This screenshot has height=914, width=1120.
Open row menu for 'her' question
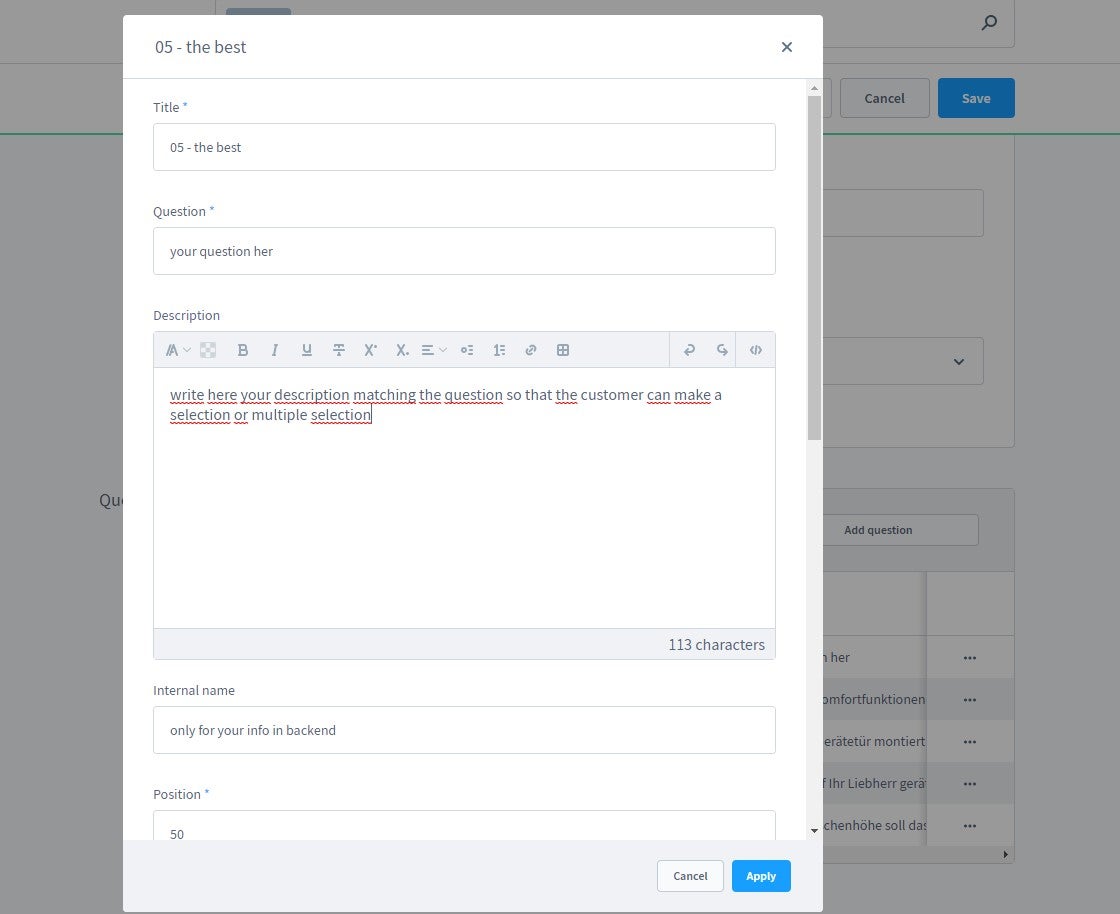coord(969,658)
